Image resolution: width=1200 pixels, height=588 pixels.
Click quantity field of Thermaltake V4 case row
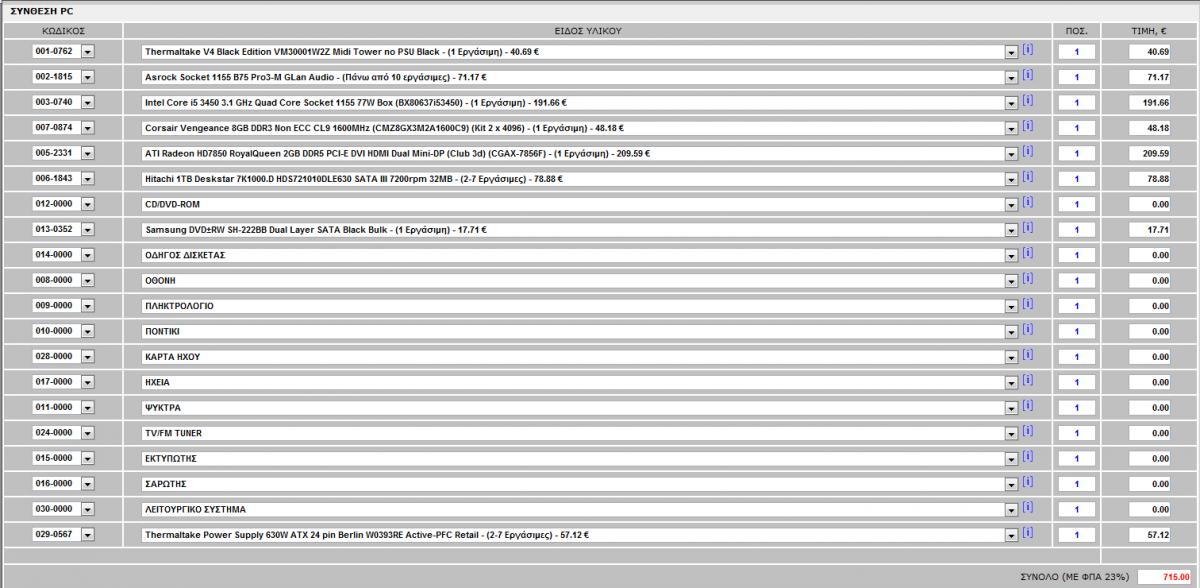[x=1076, y=51]
